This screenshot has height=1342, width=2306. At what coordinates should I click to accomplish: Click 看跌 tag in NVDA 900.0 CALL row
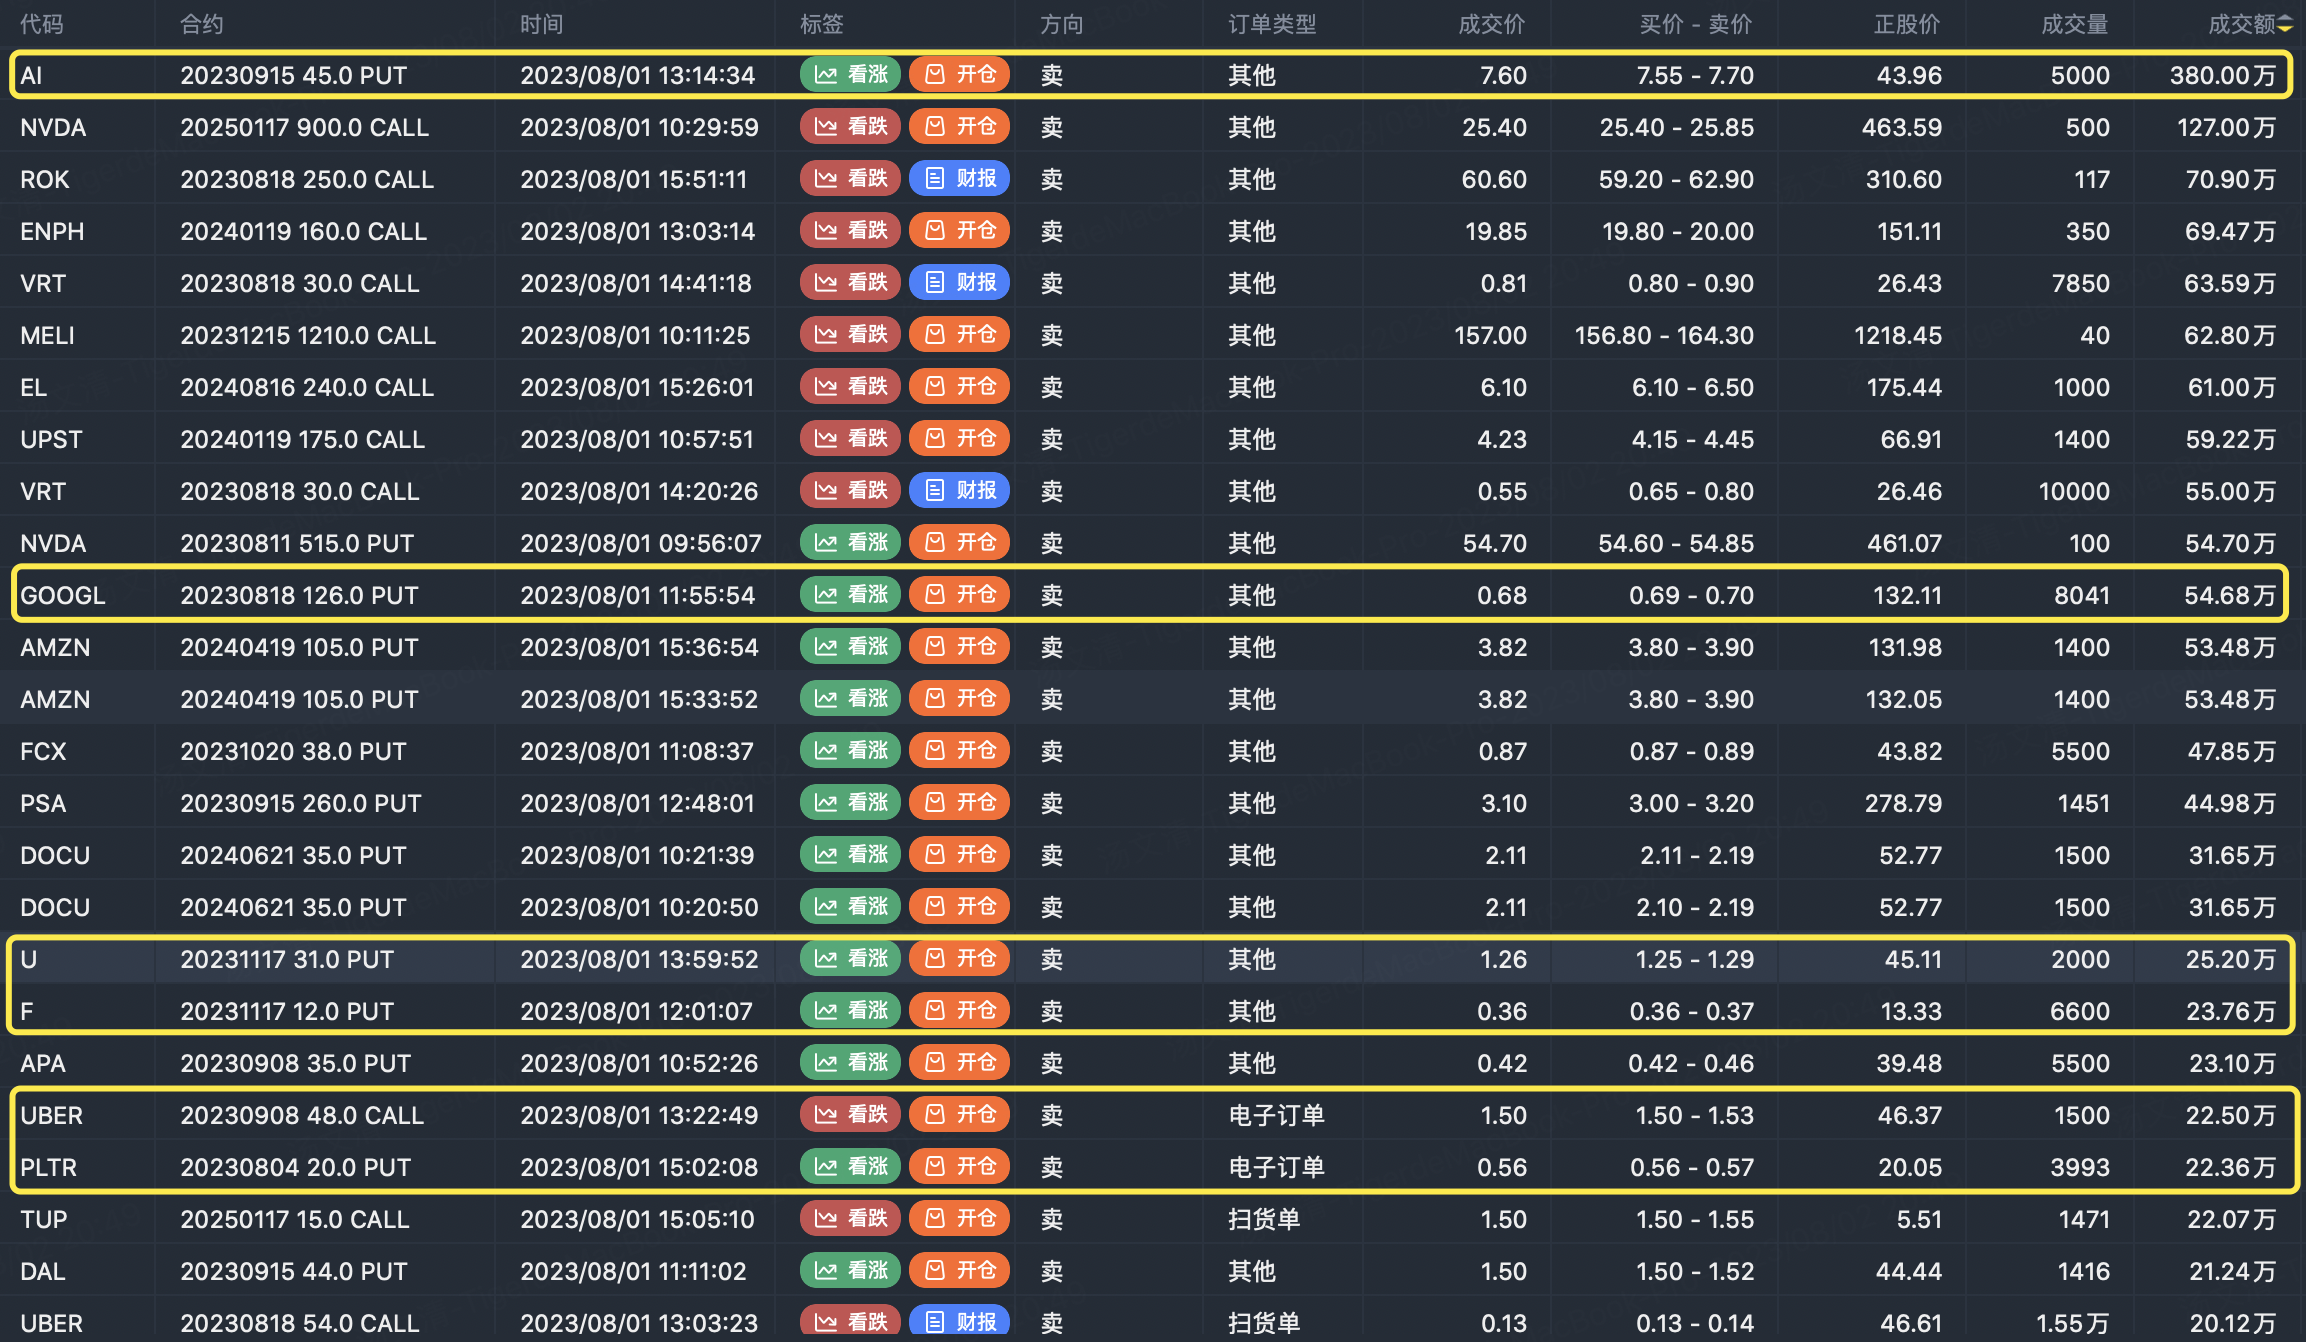[850, 127]
